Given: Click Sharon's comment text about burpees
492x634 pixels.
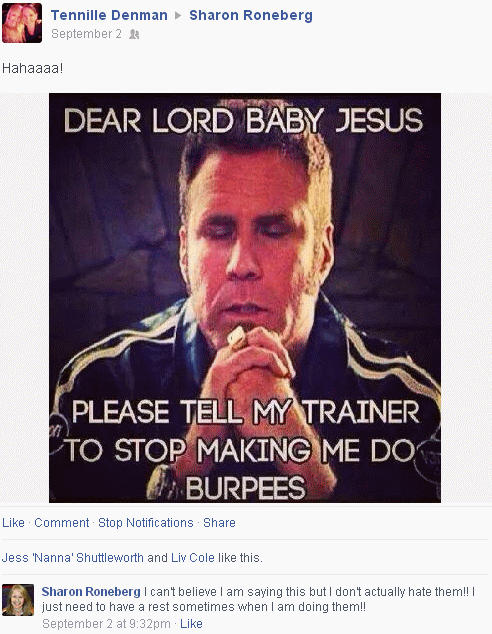Looking at the screenshot, I should [259, 599].
